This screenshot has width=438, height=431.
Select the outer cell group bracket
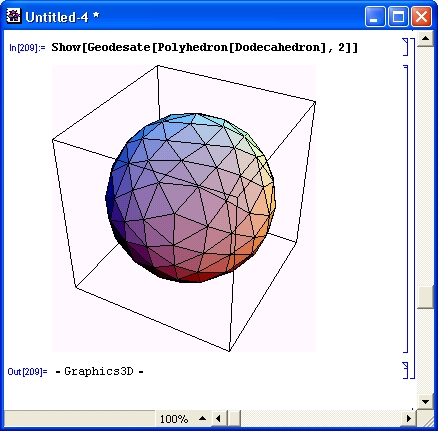coord(412,208)
